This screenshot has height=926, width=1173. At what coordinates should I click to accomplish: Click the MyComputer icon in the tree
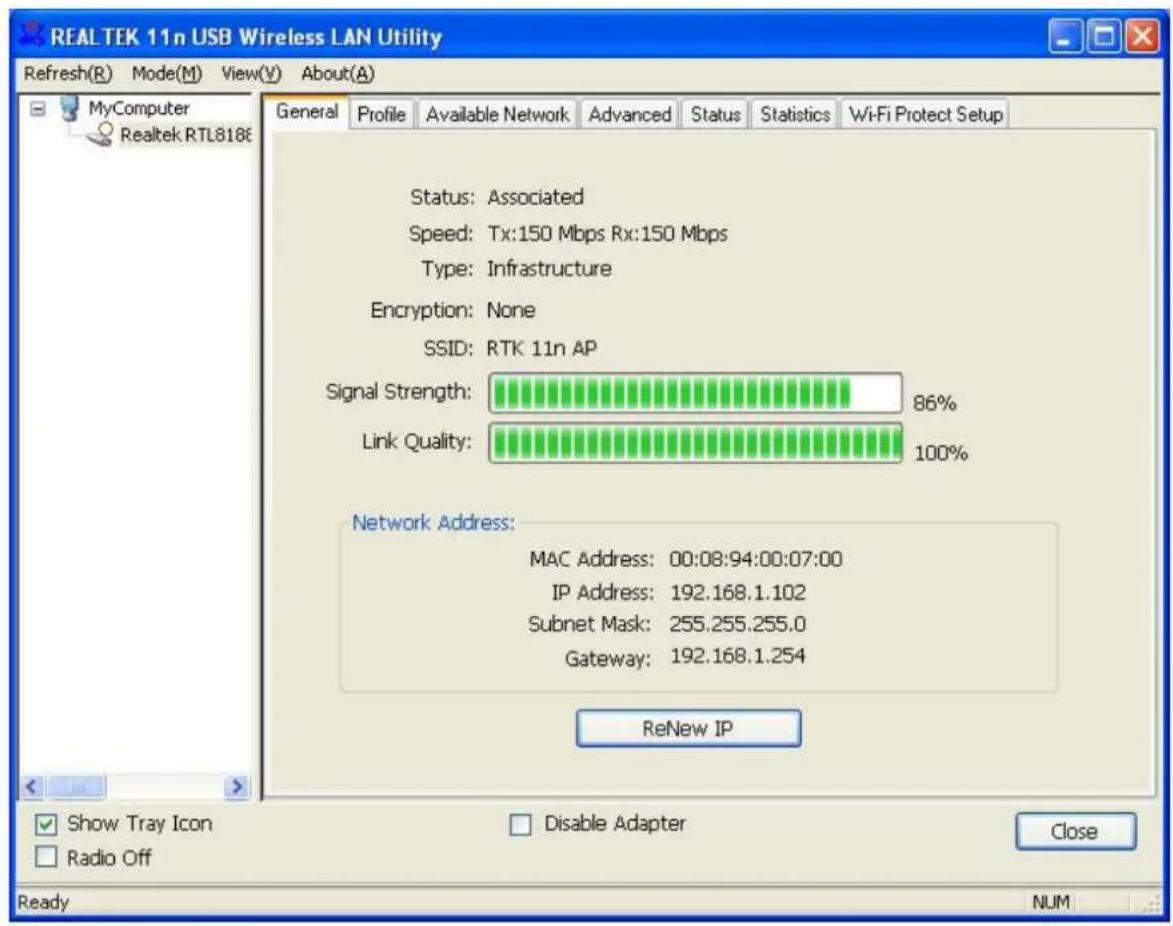click(x=70, y=108)
